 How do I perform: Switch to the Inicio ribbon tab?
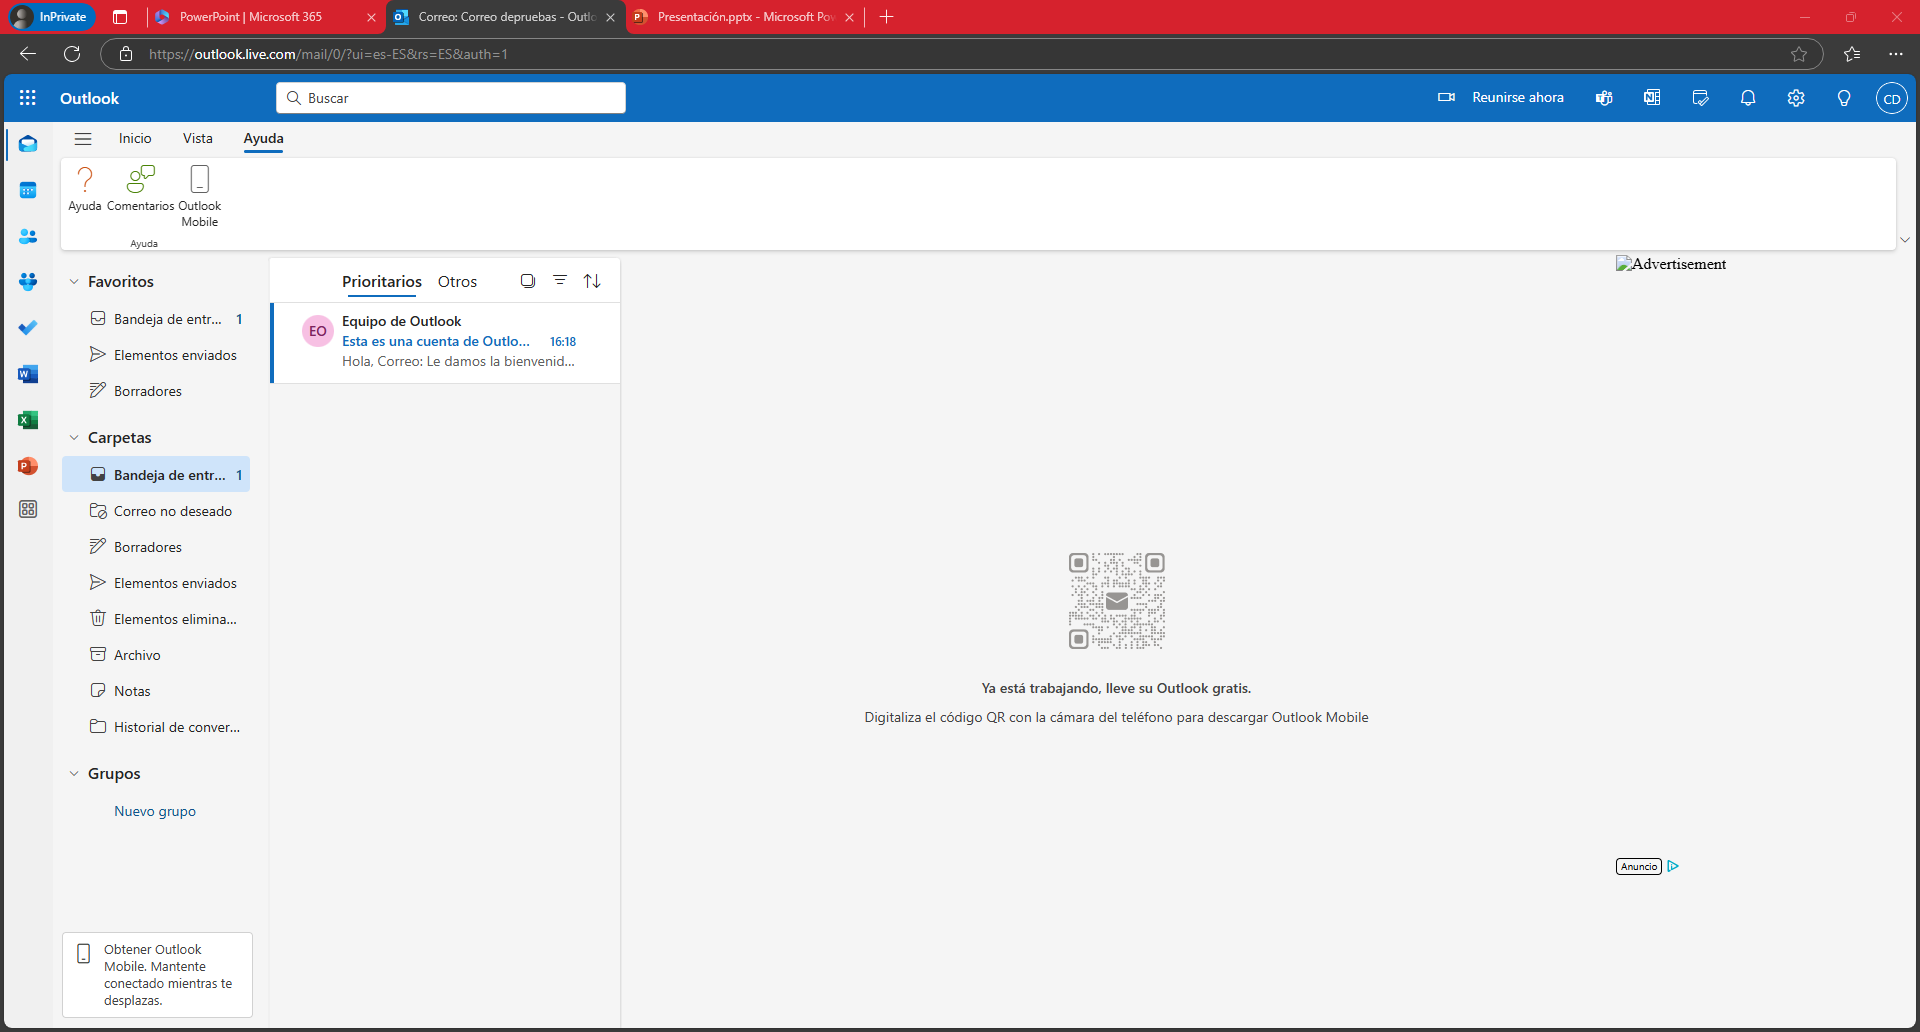tap(135, 139)
